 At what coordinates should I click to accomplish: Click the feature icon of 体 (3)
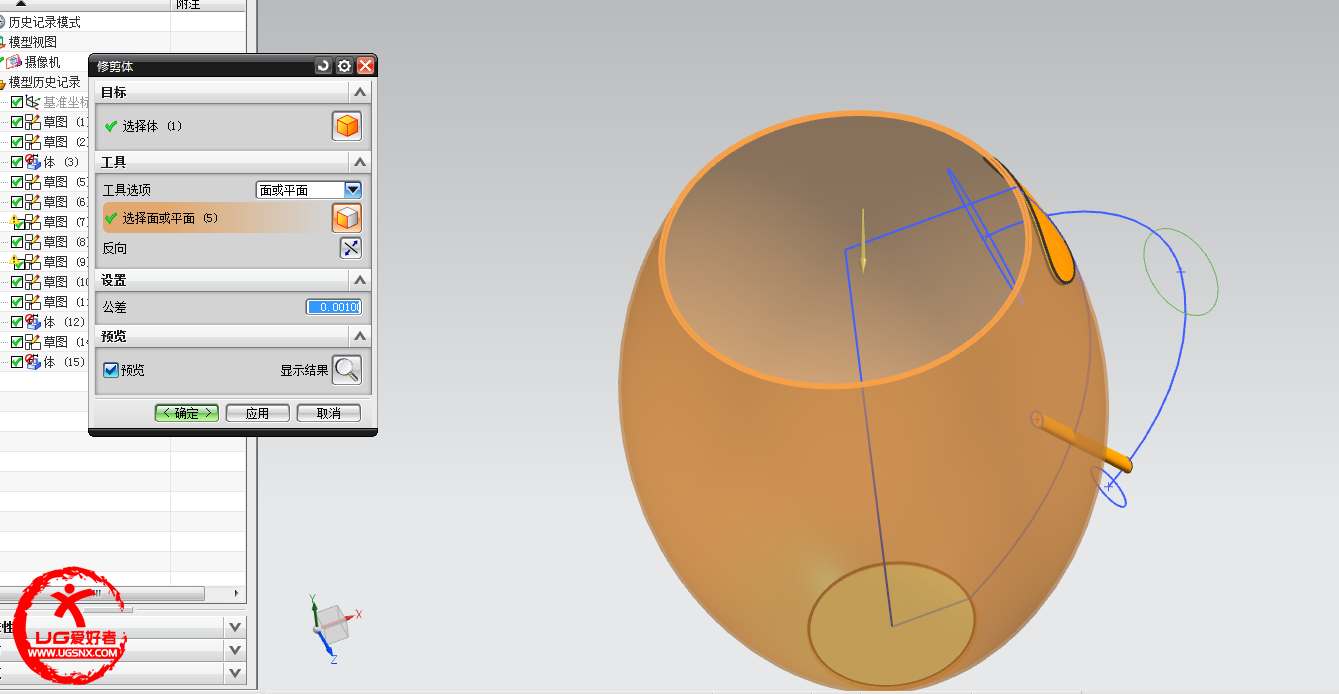[32, 162]
